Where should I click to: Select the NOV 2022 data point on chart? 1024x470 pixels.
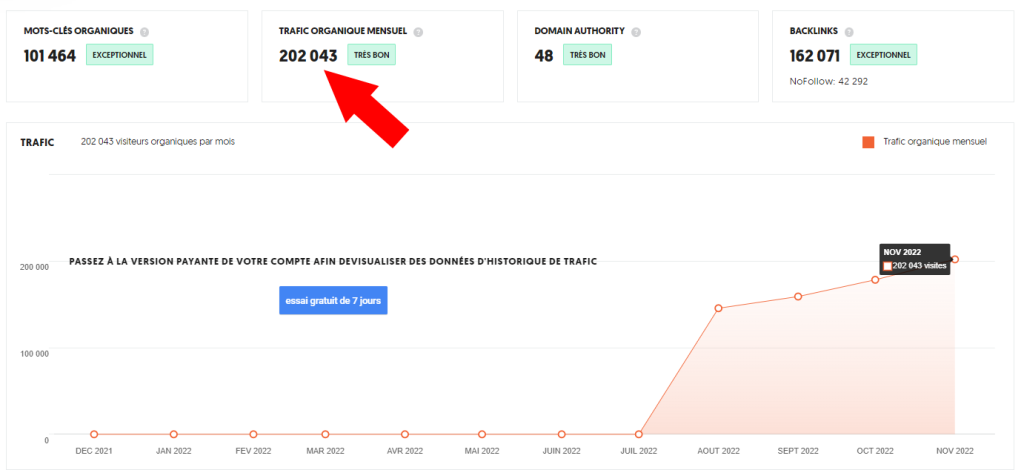click(955, 259)
